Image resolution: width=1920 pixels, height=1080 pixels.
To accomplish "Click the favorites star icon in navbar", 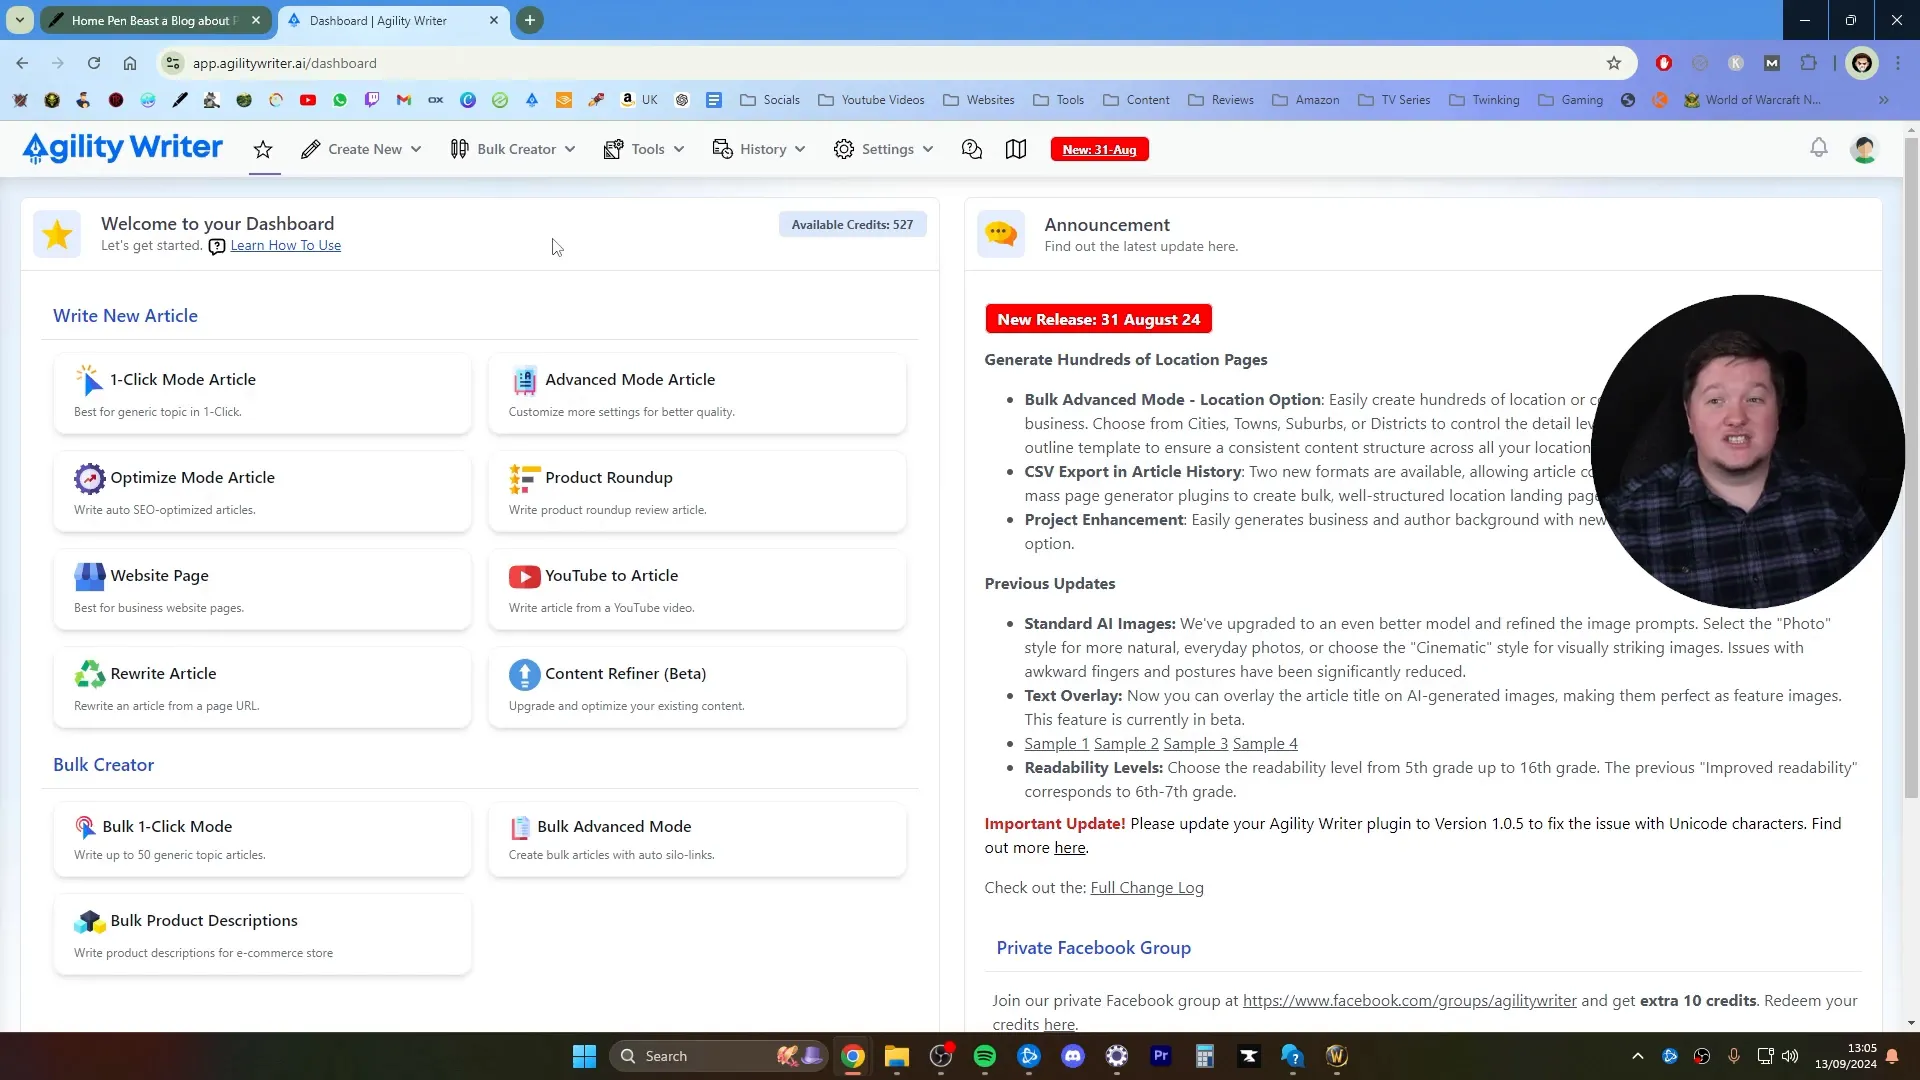I will coord(263,149).
